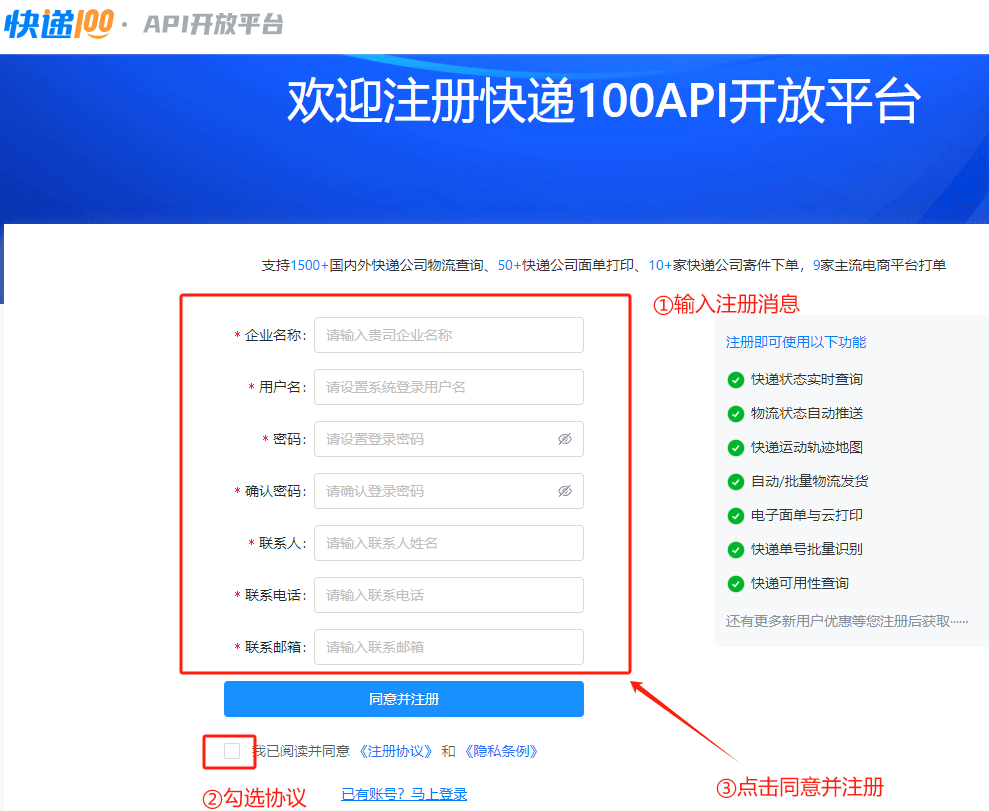Viewport: 989px width, 811px height.
Task: Click 已有账号？马上登录 link
Action: coord(404,794)
